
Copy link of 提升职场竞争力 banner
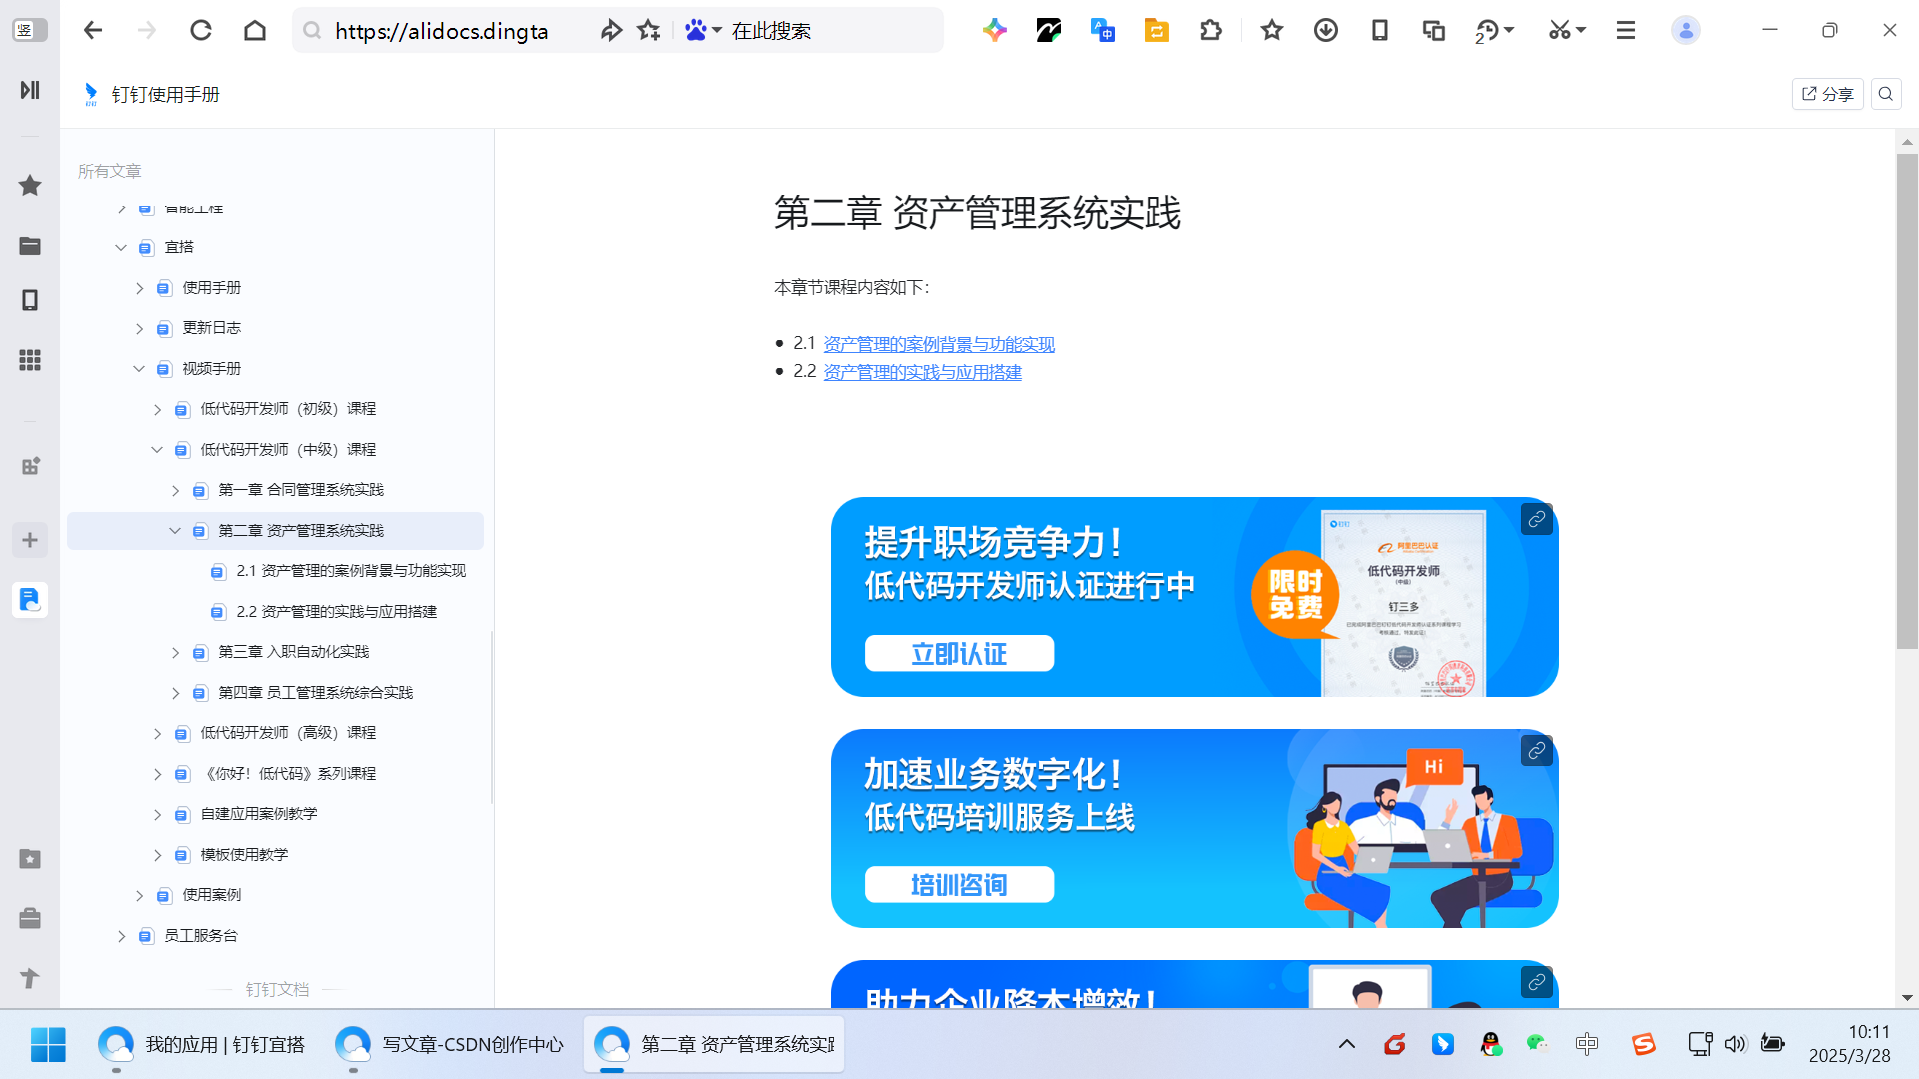click(x=1537, y=519)
